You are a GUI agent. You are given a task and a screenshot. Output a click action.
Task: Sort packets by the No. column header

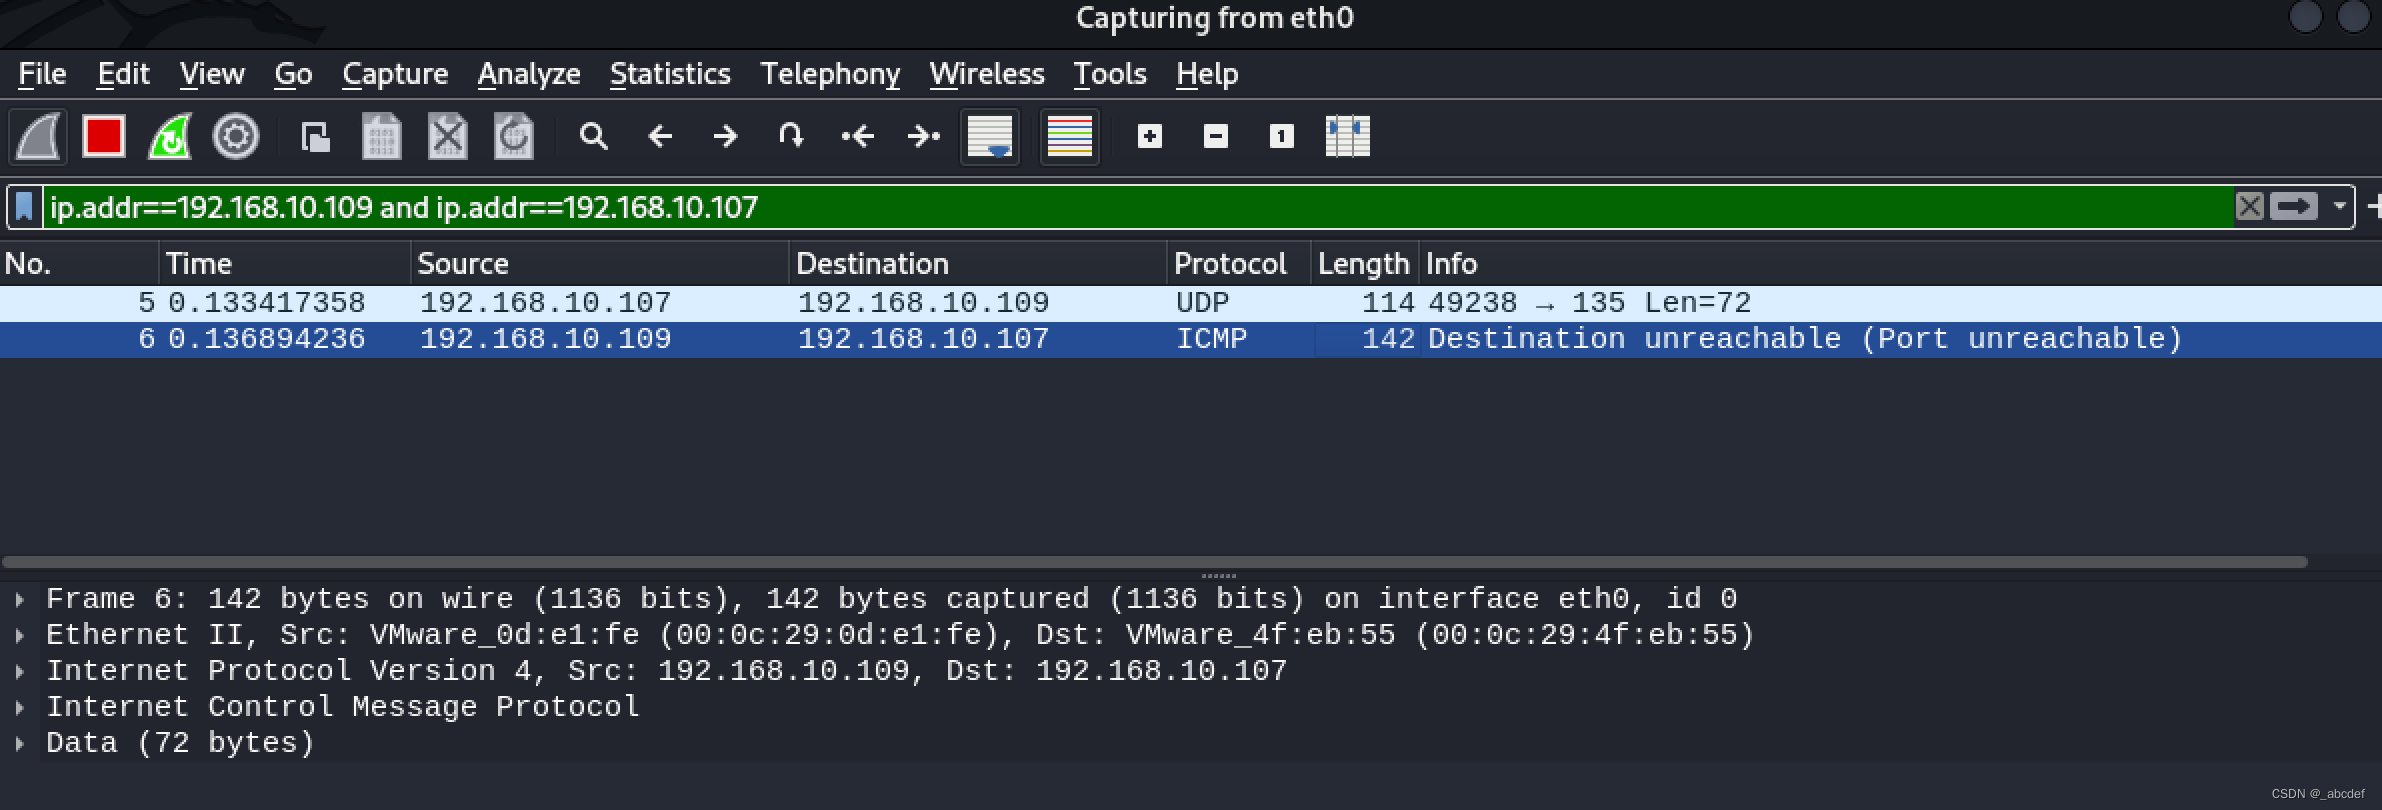pyautogui.click(x=79, y=264)
